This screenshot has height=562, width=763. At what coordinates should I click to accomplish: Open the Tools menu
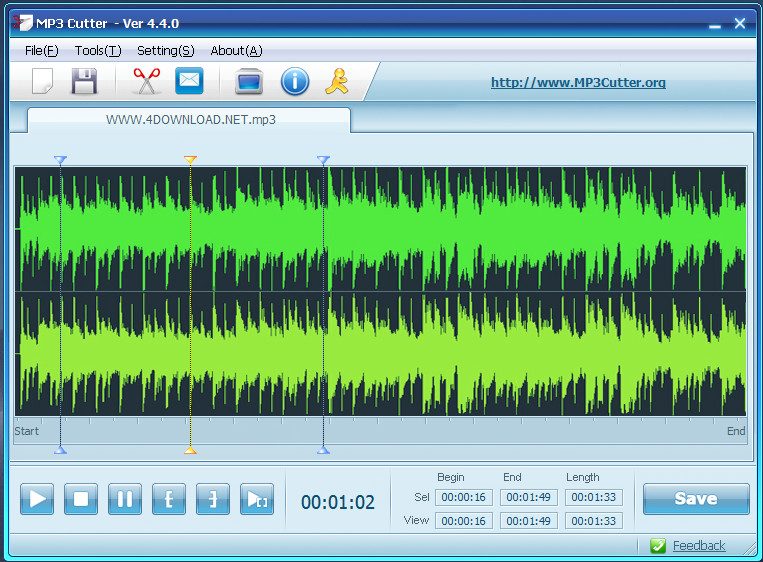(x=98, y=50)
